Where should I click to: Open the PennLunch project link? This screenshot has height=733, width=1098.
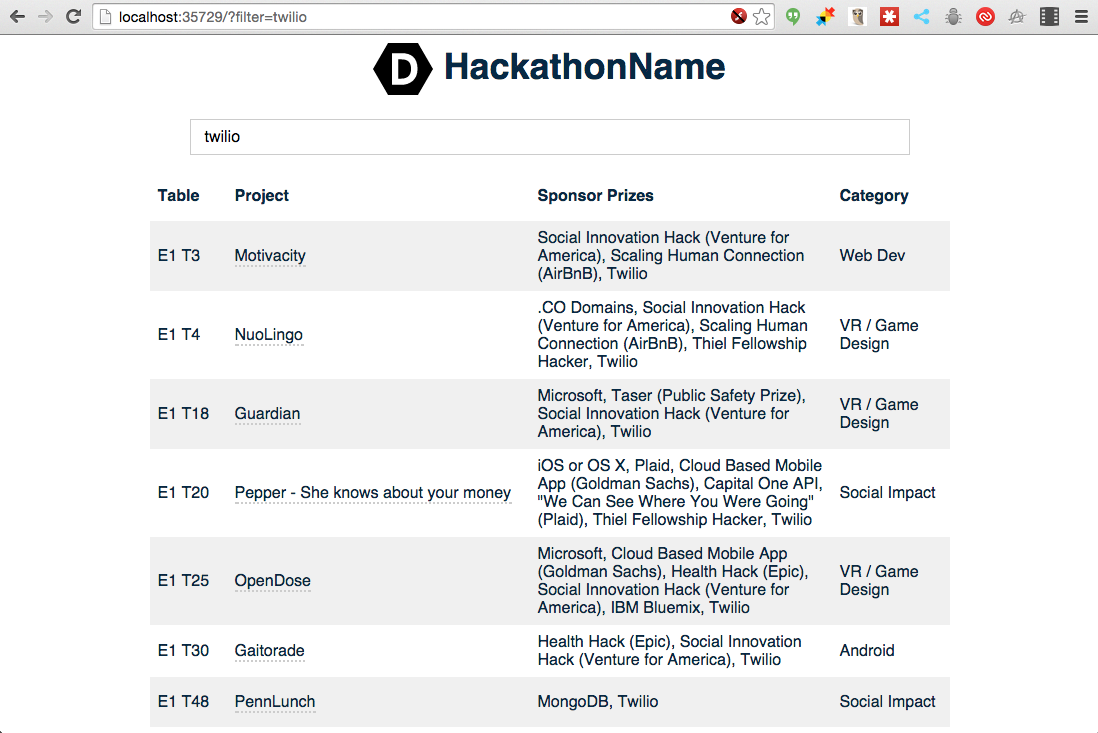tap(274, 702)
